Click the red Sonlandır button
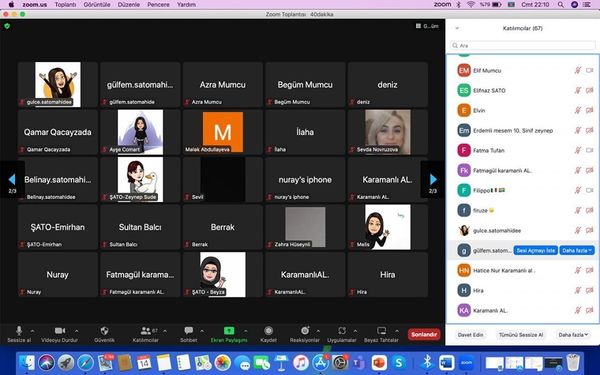Screen dimensions: 600x375 (x=424, y=334)
